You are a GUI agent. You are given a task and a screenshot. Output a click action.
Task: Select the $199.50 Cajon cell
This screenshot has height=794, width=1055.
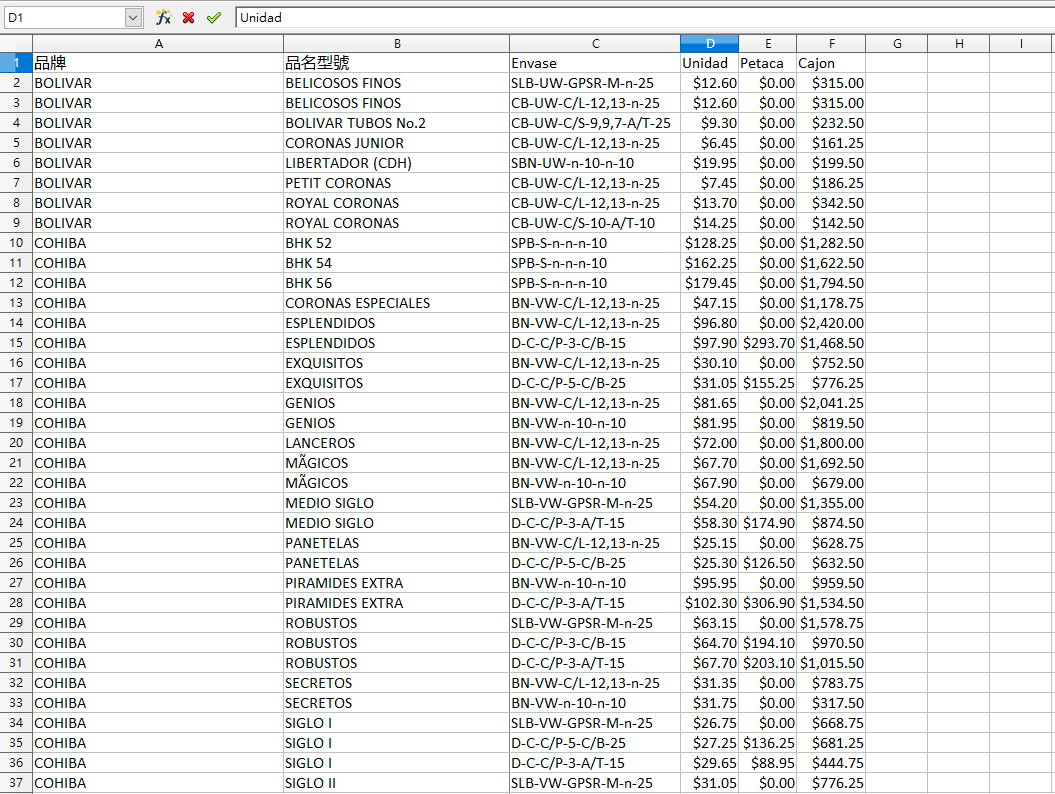831,163
